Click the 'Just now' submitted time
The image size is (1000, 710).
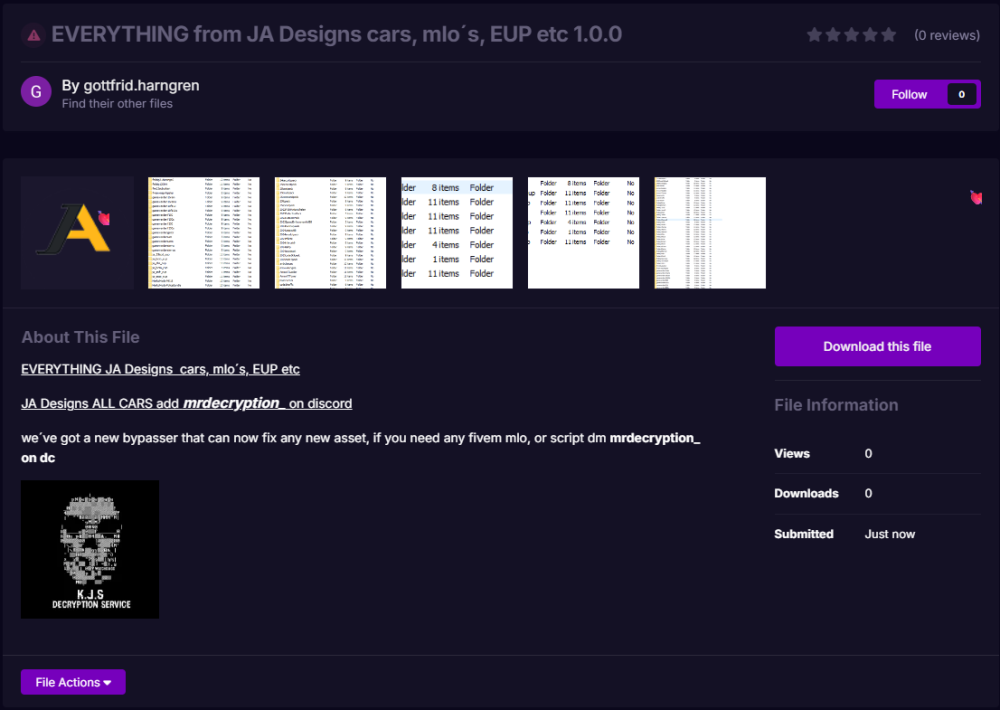pos(890,534)
